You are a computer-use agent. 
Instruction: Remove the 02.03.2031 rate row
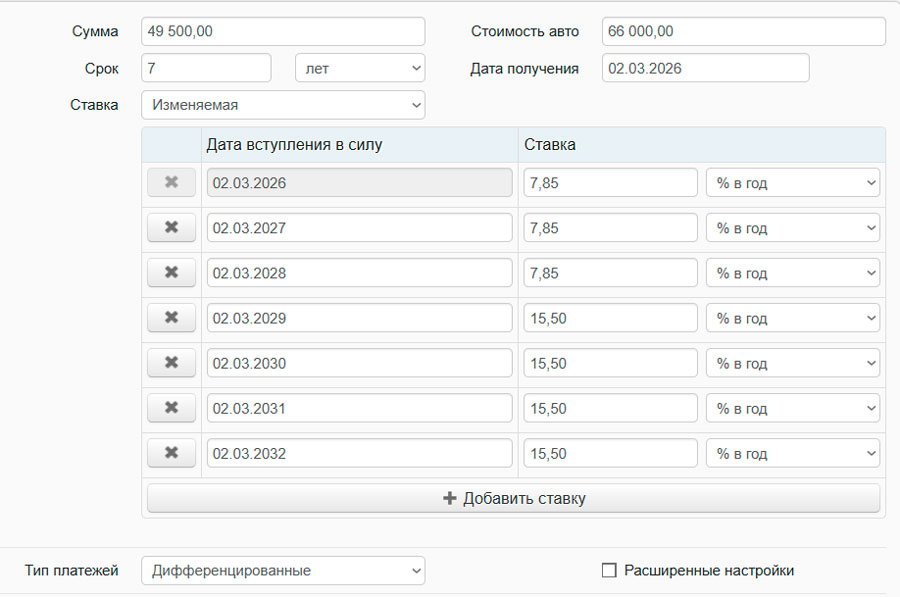[x=171, y=408]
